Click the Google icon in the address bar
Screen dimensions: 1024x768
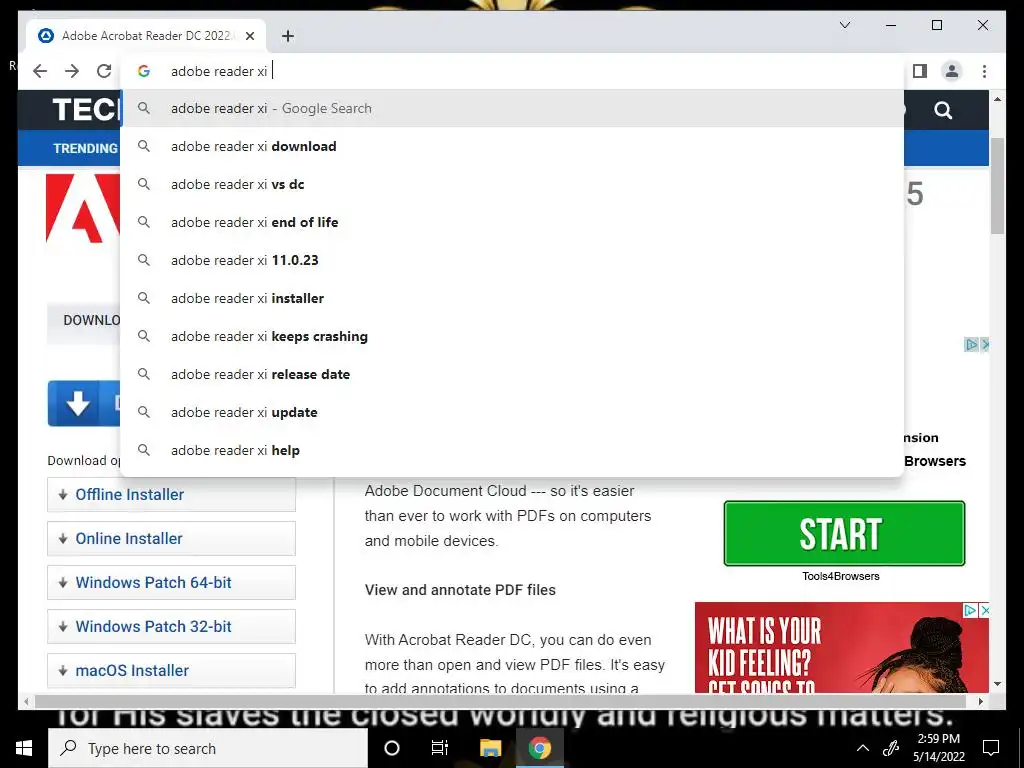tap(144, 71)
